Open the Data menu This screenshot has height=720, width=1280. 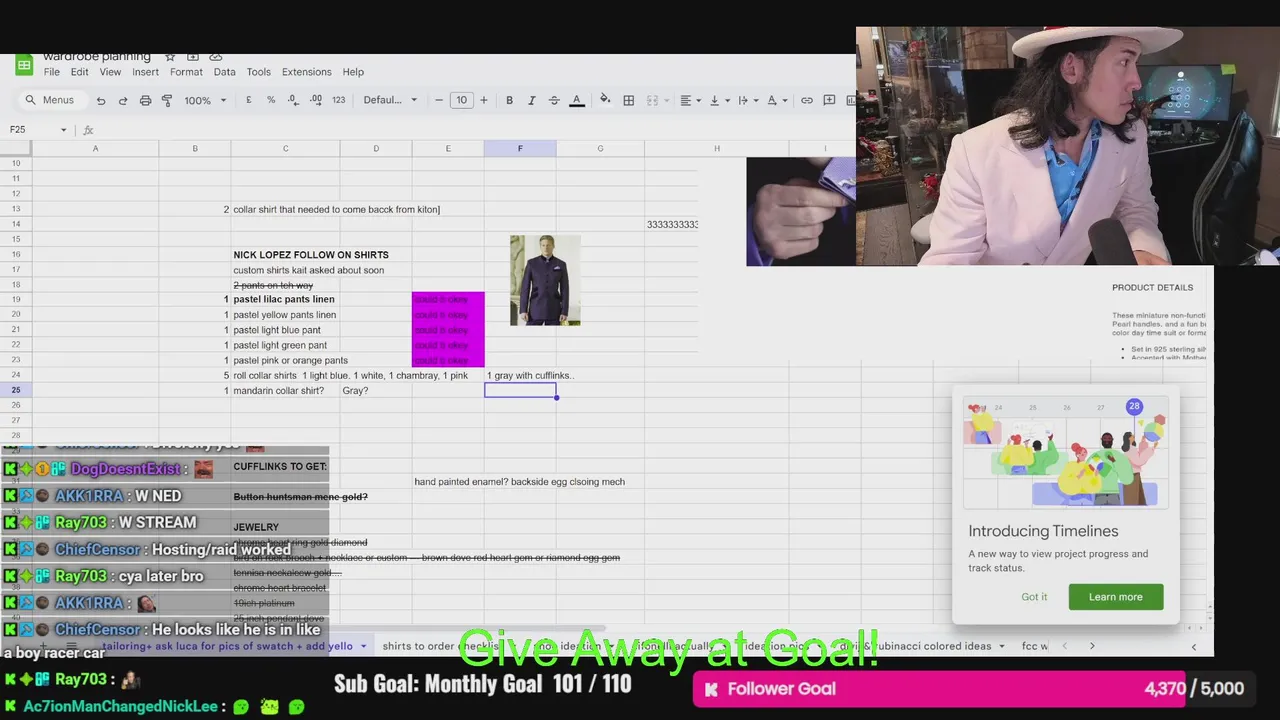pyautogui.click(x=224, y=72)
